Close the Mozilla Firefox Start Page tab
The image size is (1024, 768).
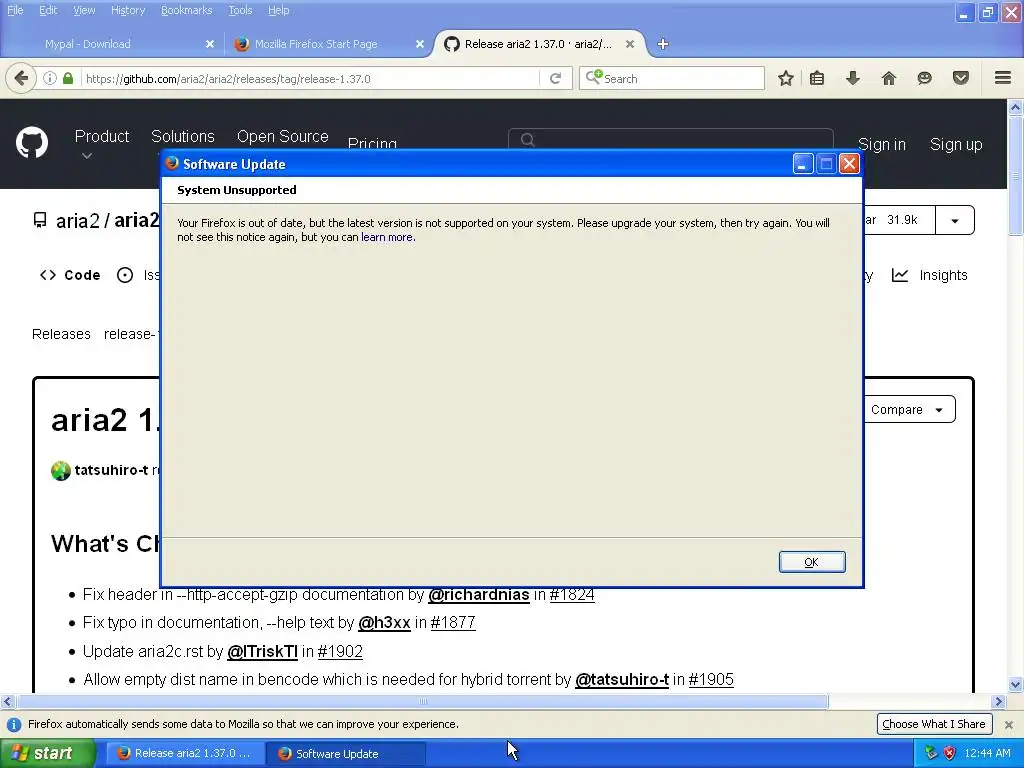[x=420, y=44]
